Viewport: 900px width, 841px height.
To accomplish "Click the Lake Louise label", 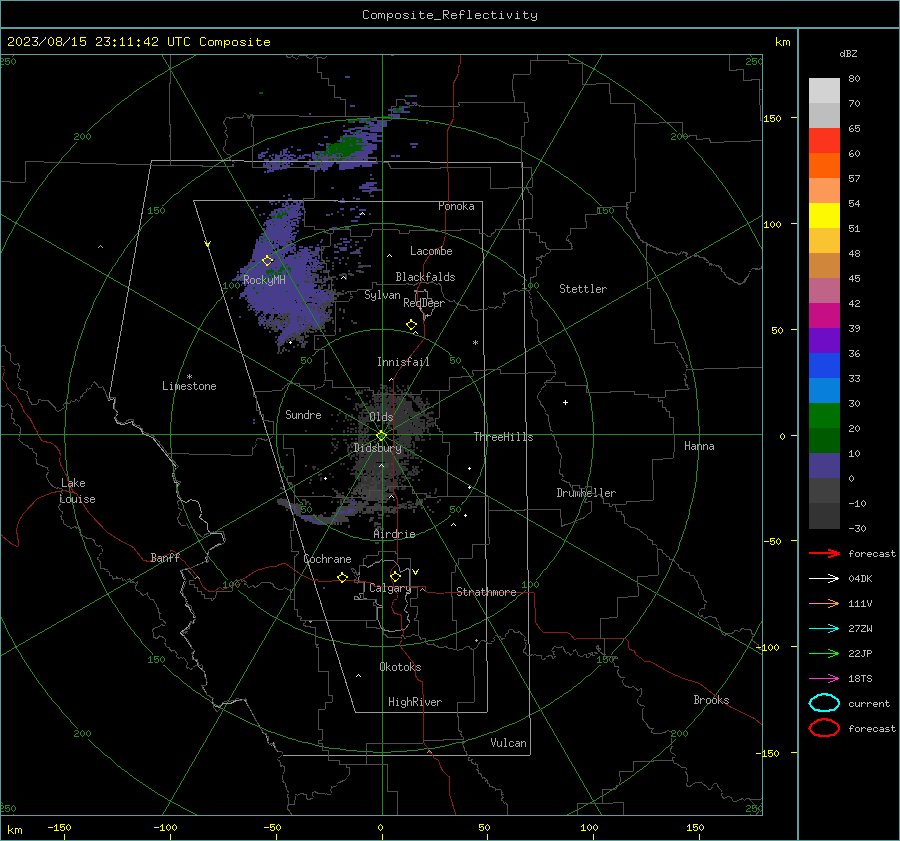I will tap(77, 491).
